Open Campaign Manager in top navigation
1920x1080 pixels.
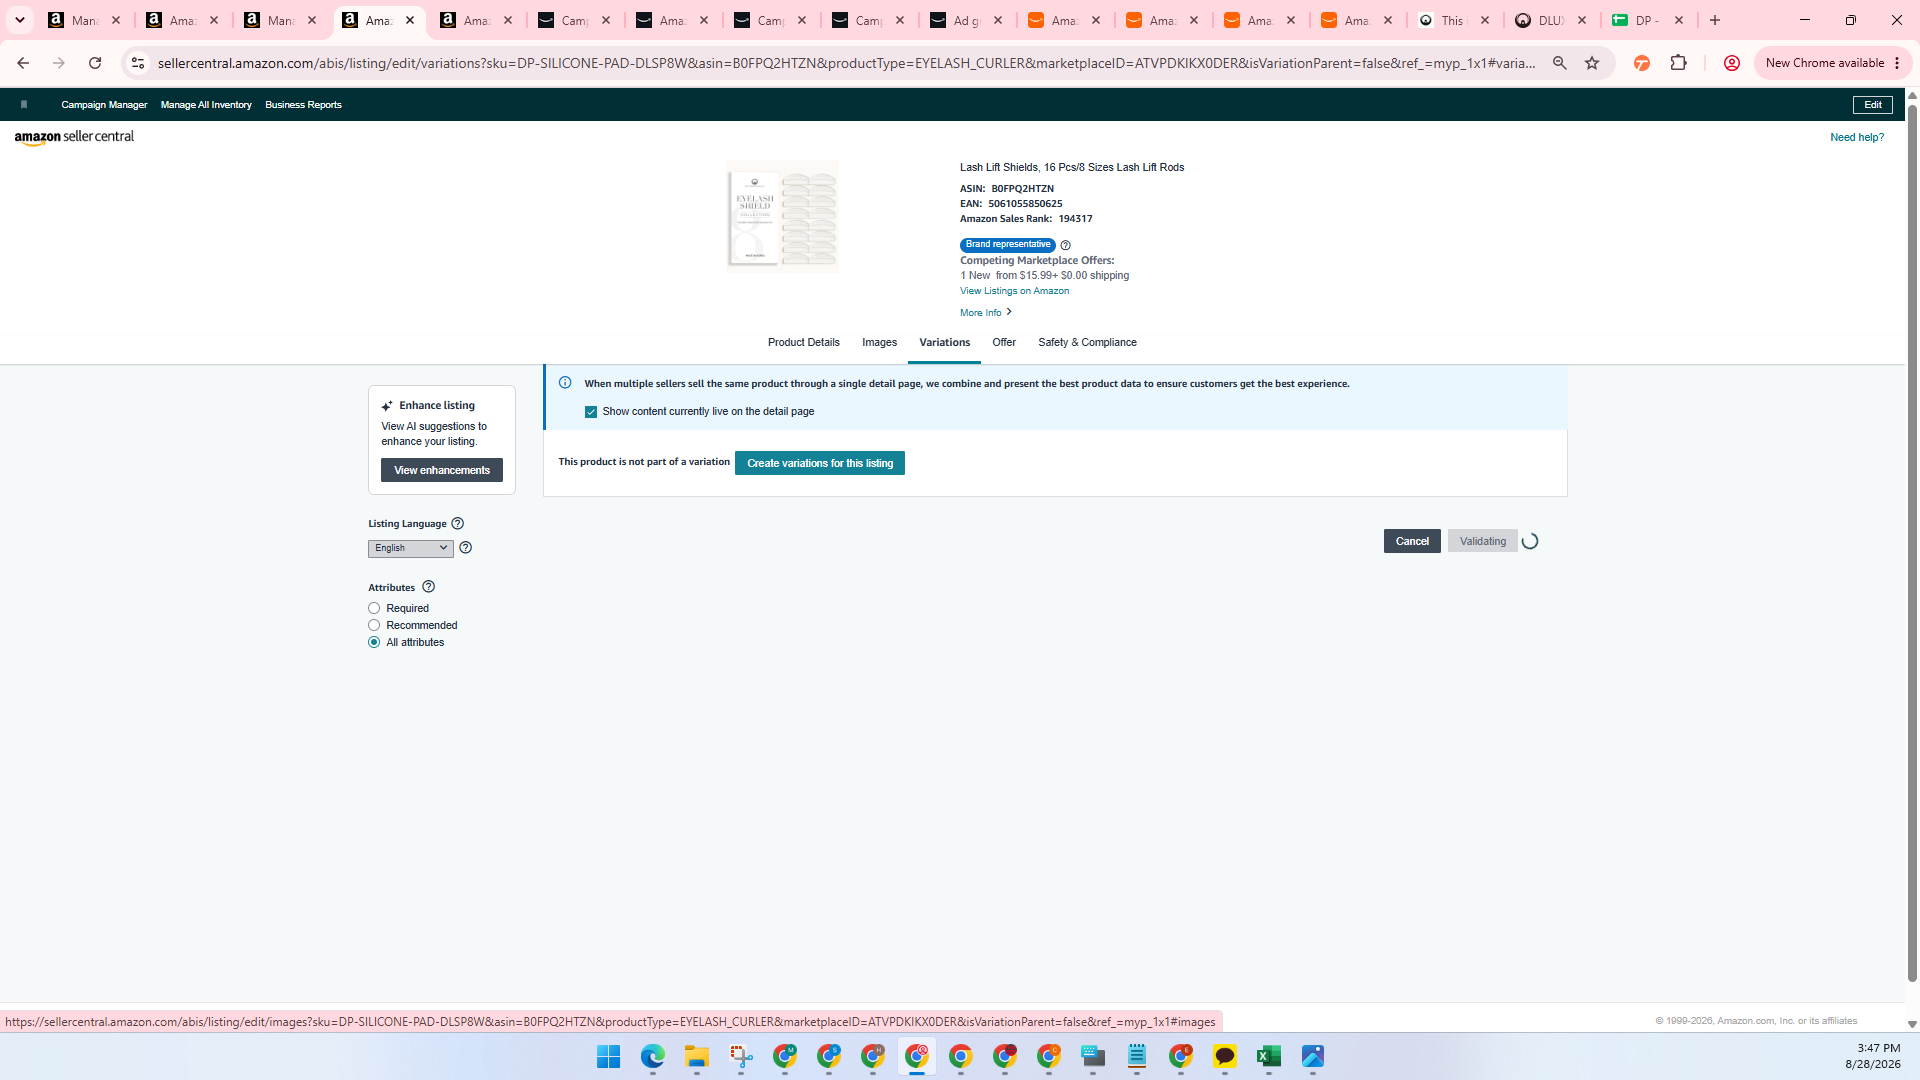[x=104, y=104]
